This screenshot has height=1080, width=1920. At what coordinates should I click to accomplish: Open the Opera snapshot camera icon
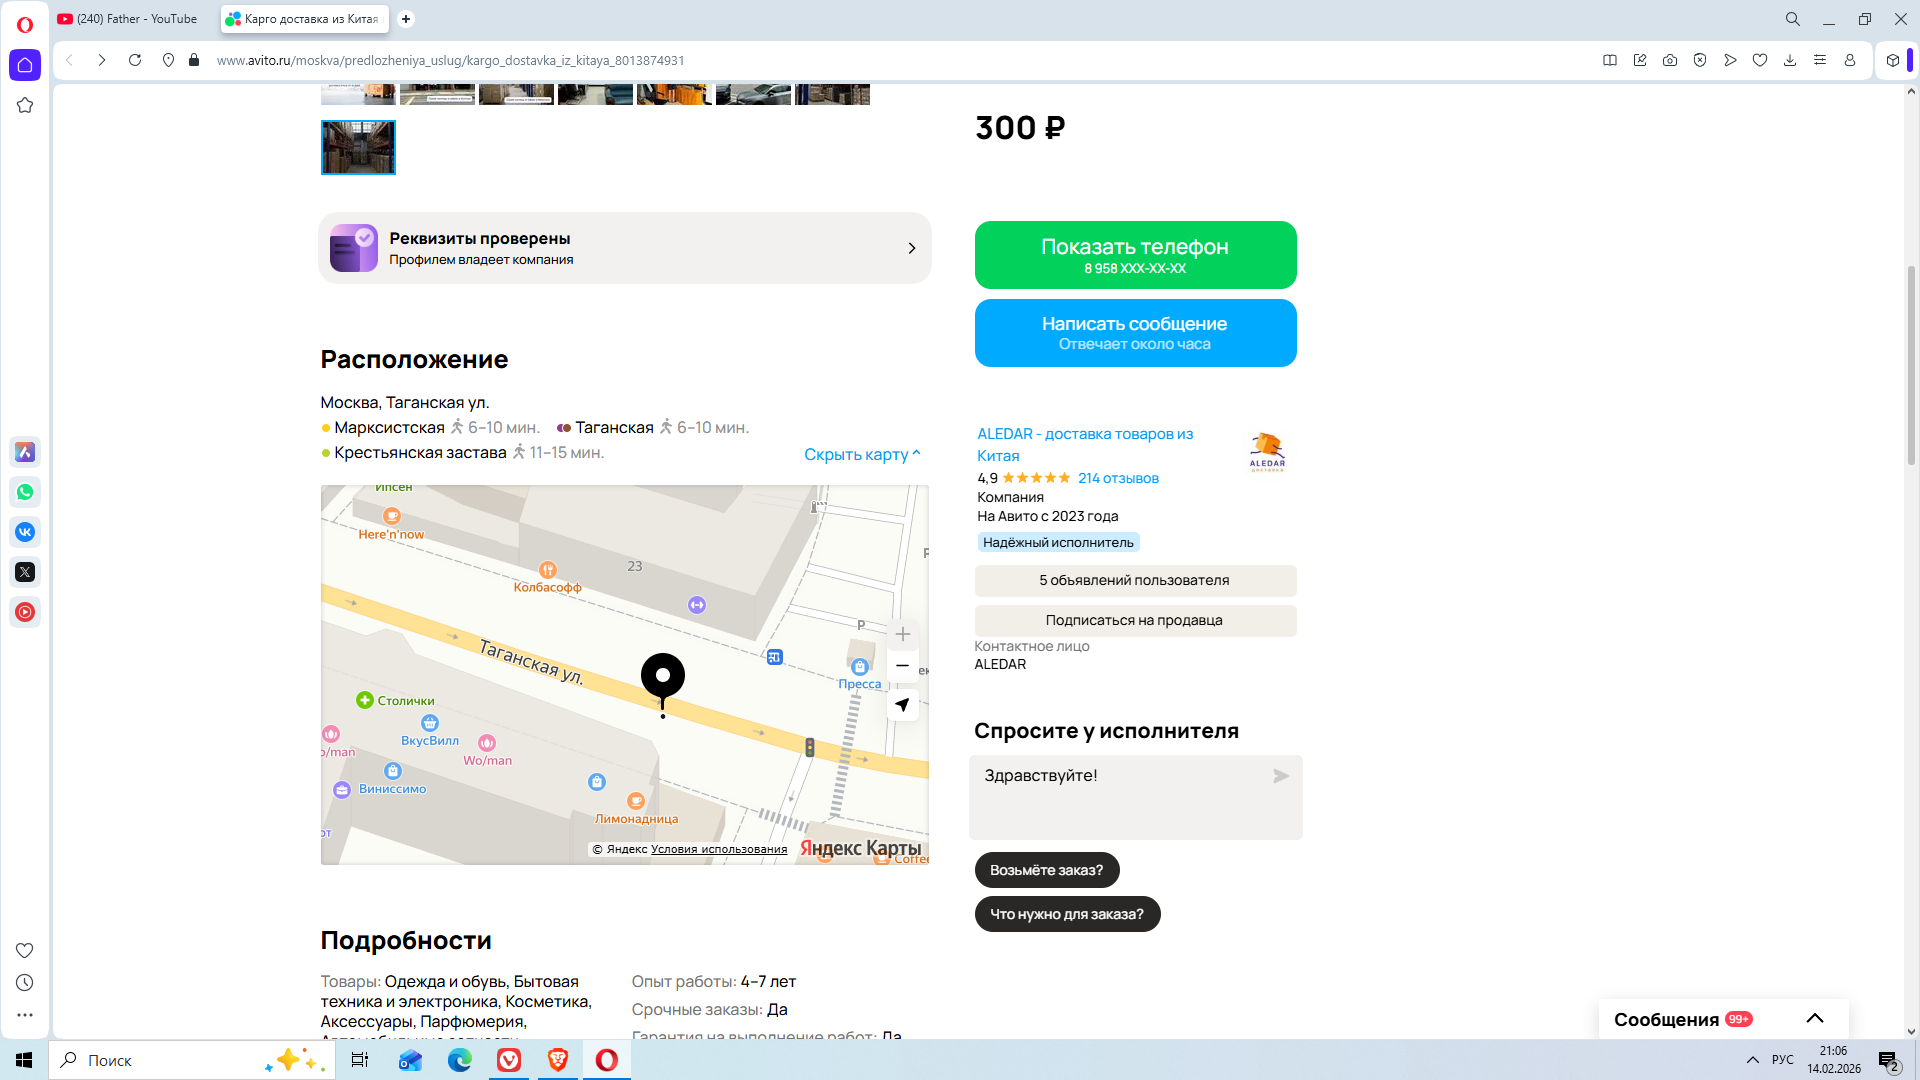click(1670, 60)
